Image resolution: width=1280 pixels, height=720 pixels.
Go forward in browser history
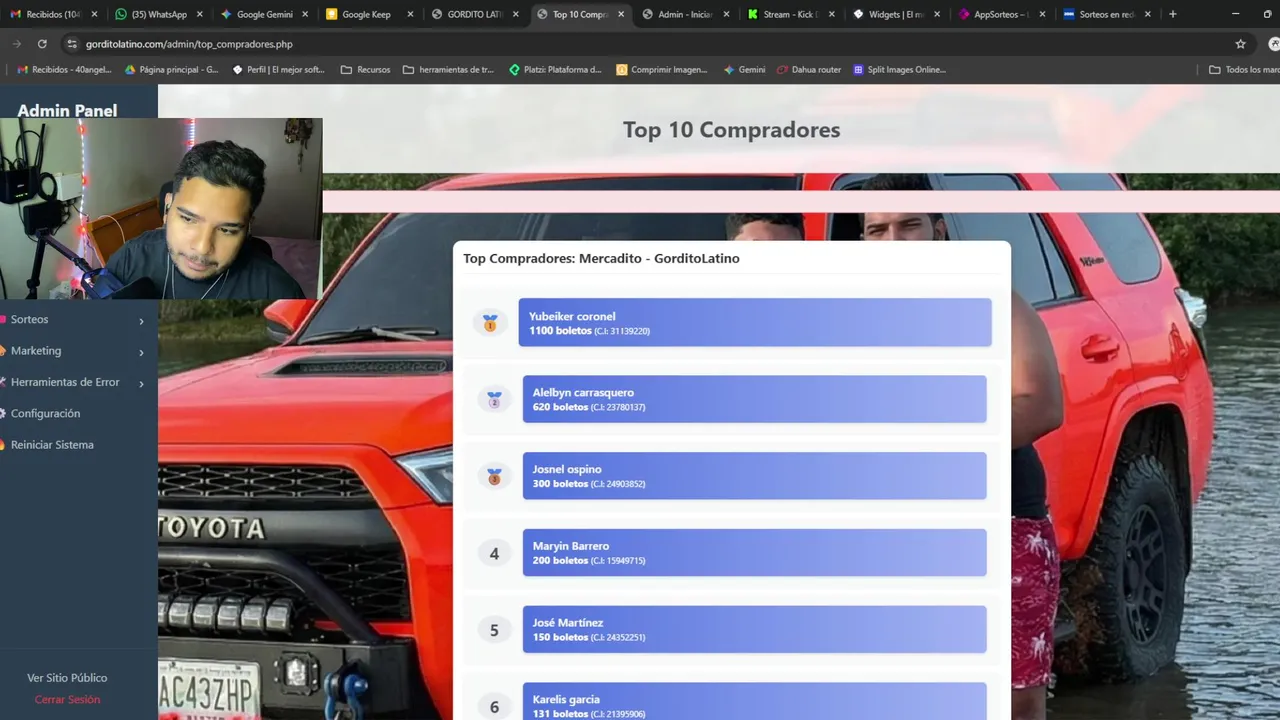(16, 44)
